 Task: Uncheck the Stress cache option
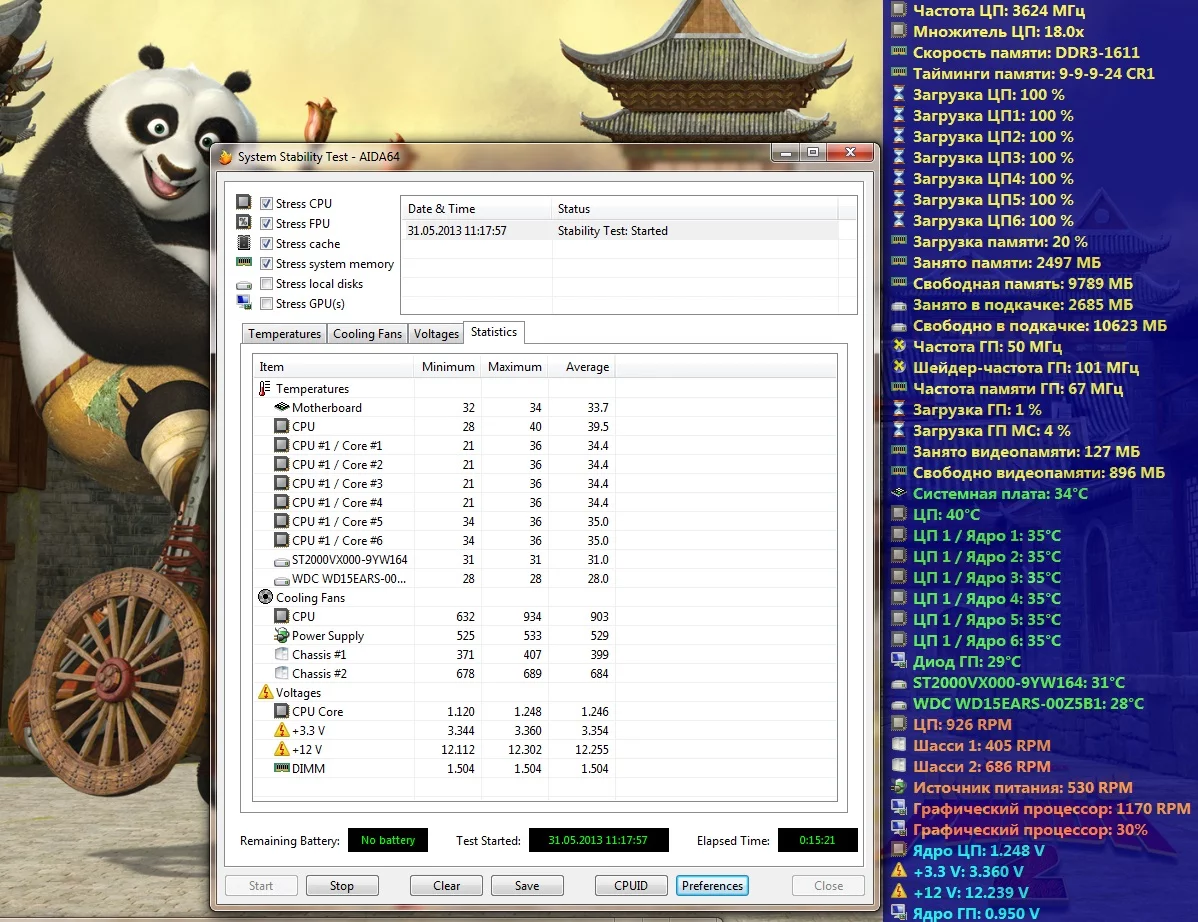point(267,243)
